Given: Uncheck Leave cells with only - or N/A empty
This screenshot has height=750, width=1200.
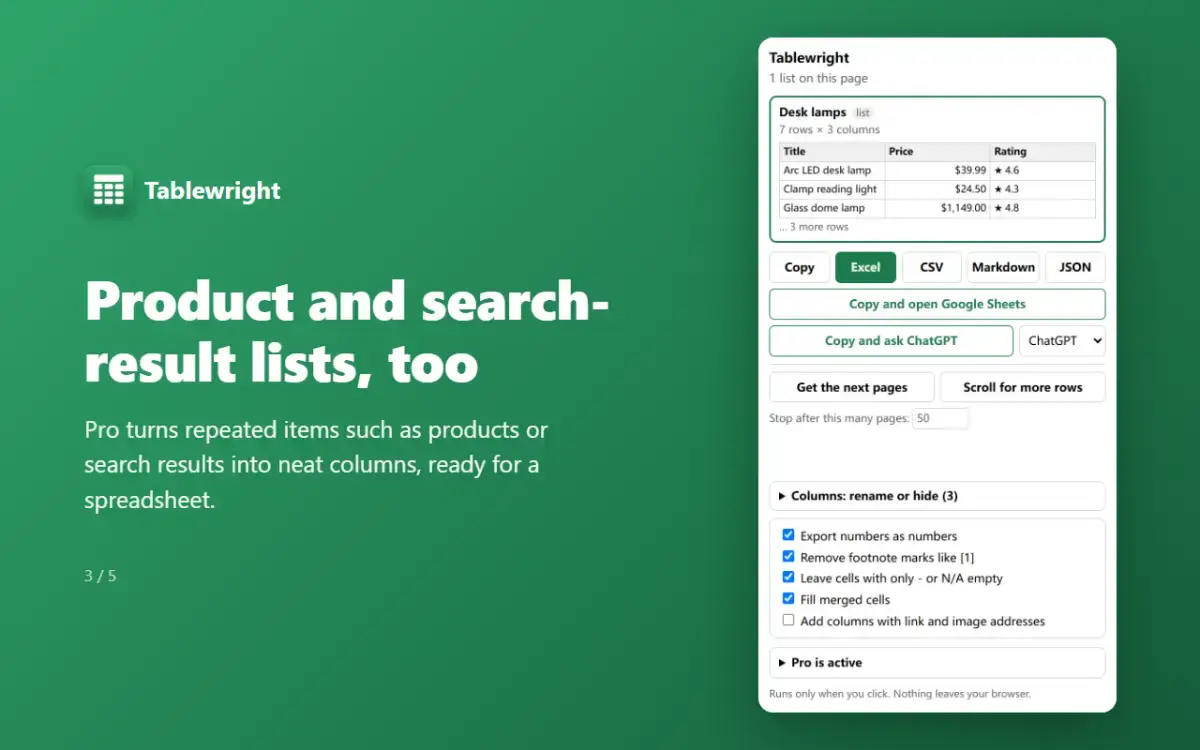Looking at the screenshot, I should pyautogui.click(x=788, y=577).
